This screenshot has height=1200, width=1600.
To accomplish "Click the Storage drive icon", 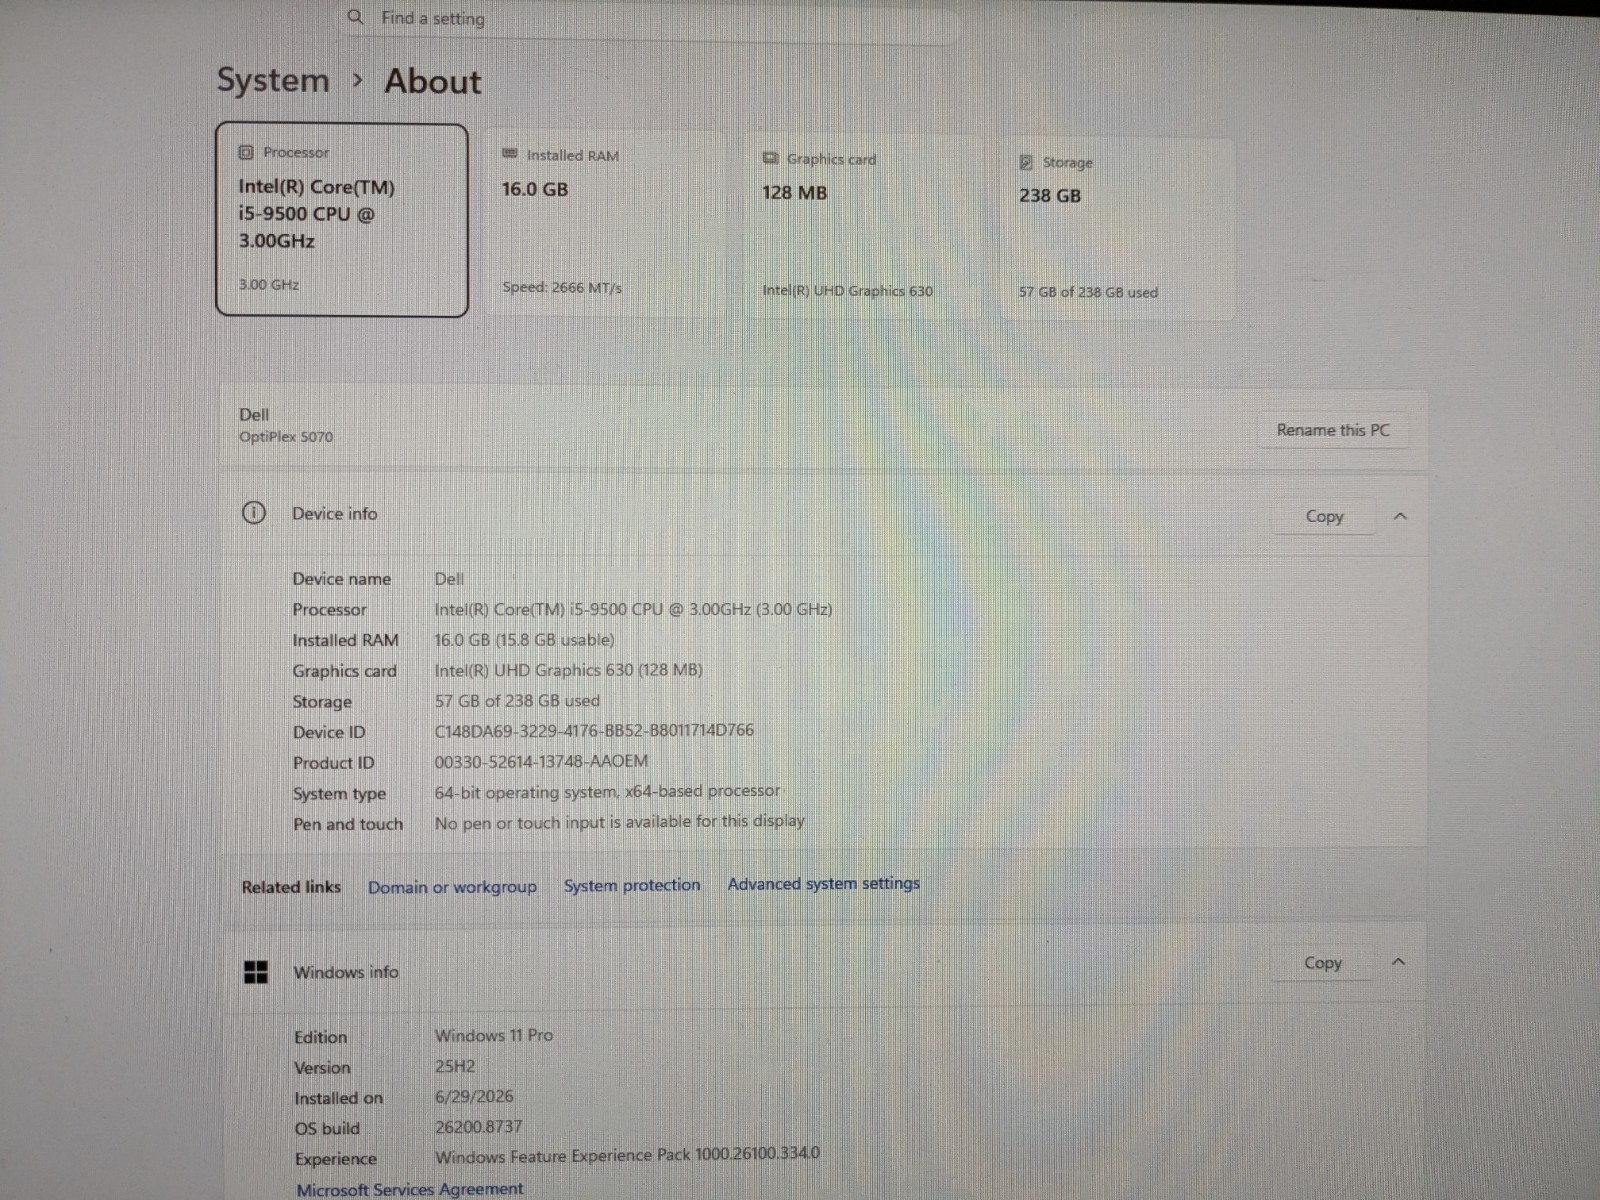I will click(x=1026, y=162).
